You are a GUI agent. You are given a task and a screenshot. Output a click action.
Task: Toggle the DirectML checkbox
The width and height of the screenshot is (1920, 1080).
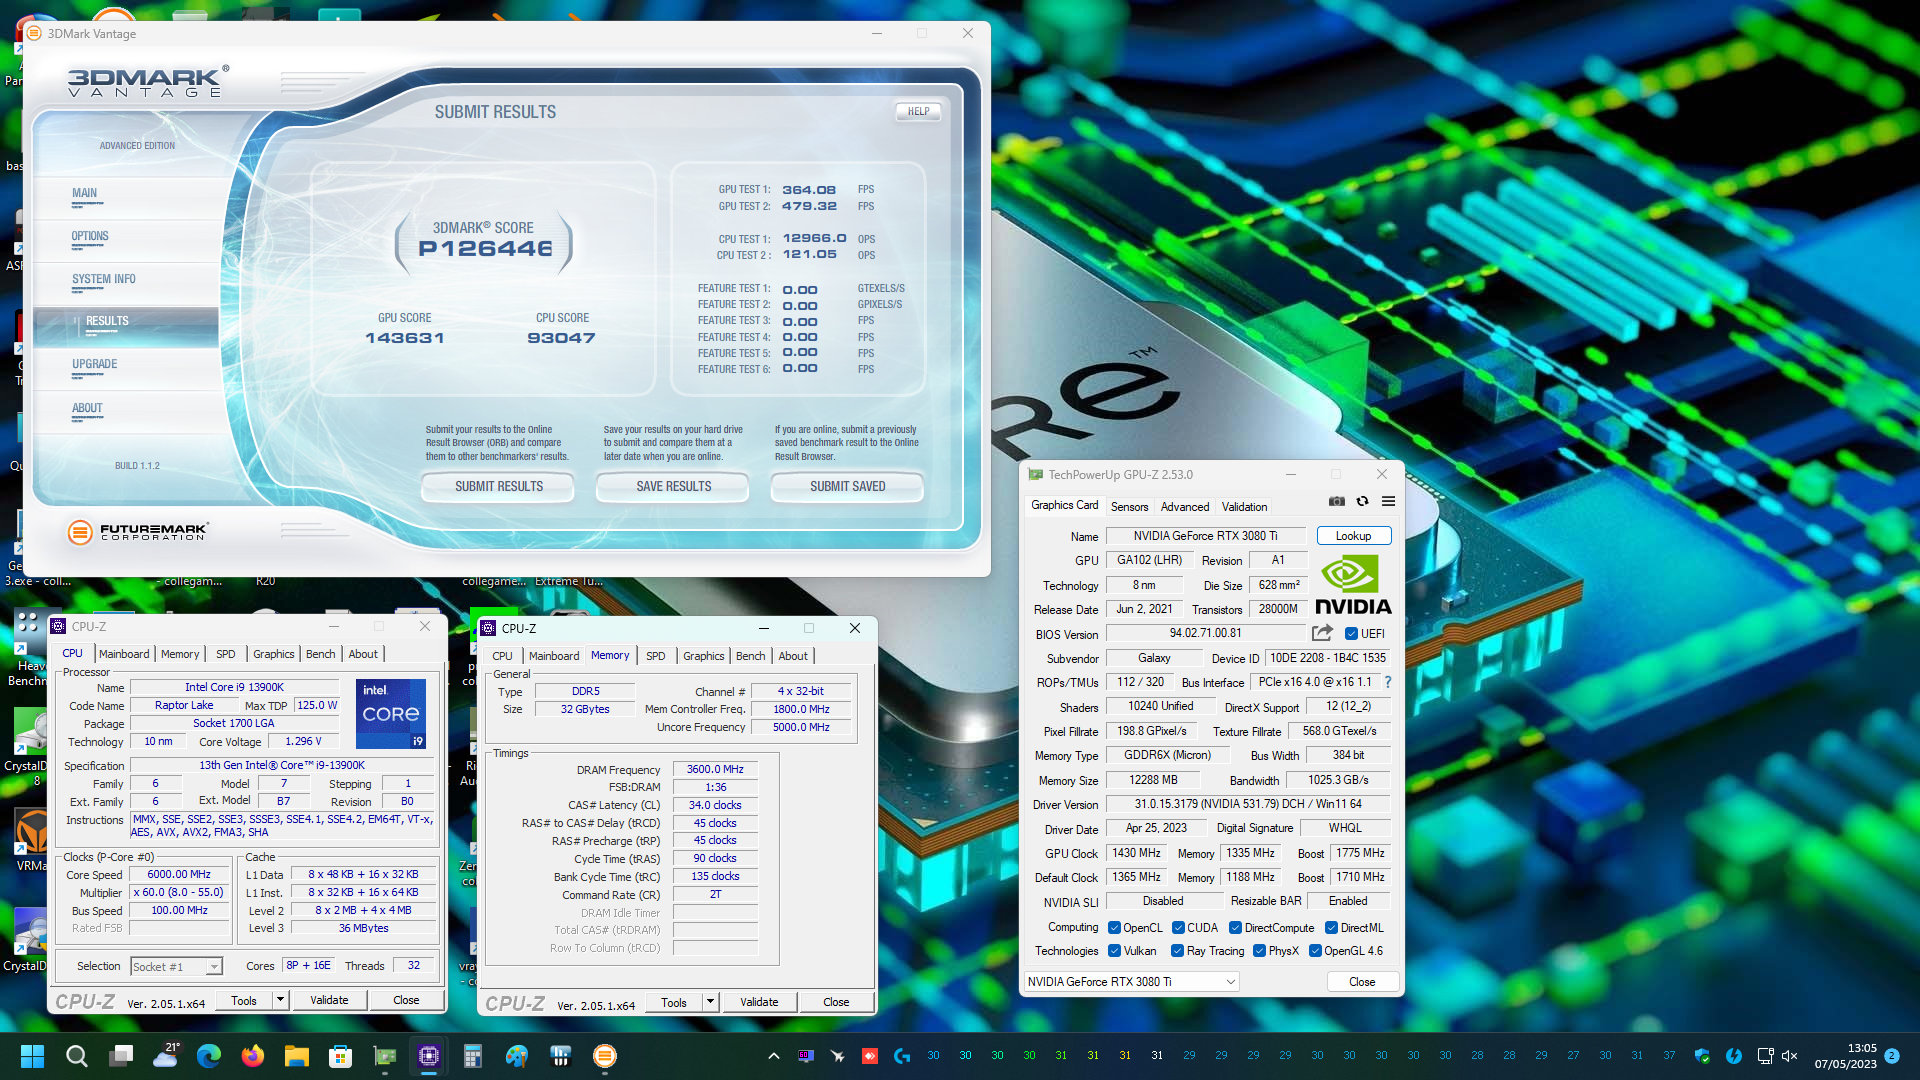pyautogui.click(x=1331, y=927)
